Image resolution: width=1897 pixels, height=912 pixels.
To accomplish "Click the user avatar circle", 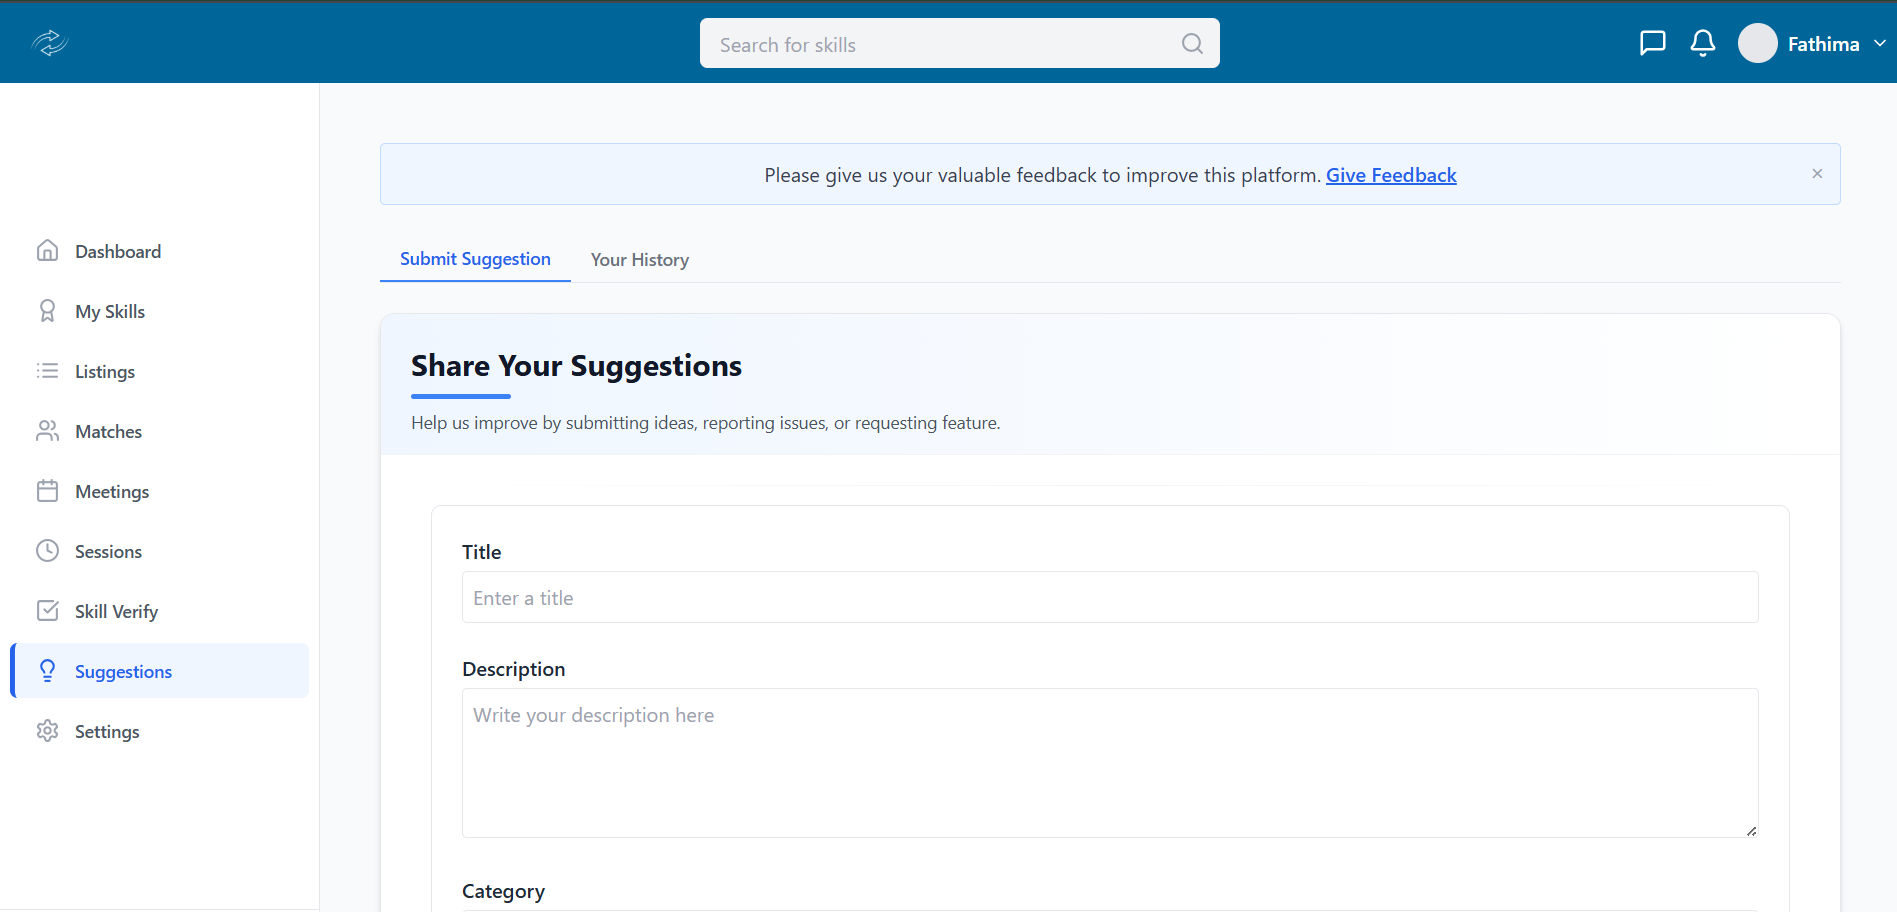I will click(x=1757, y=43).
